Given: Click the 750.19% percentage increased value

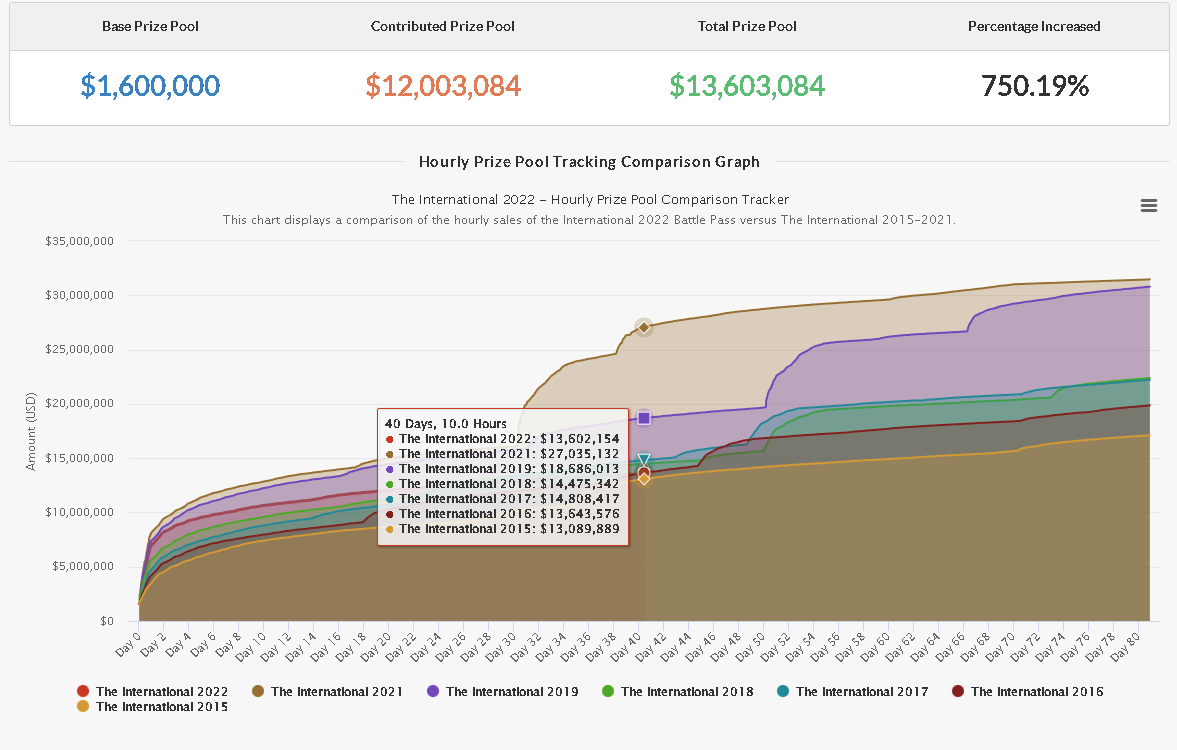Looking at the screenshot, I should pyautogui.click(x=1034, y=86).
